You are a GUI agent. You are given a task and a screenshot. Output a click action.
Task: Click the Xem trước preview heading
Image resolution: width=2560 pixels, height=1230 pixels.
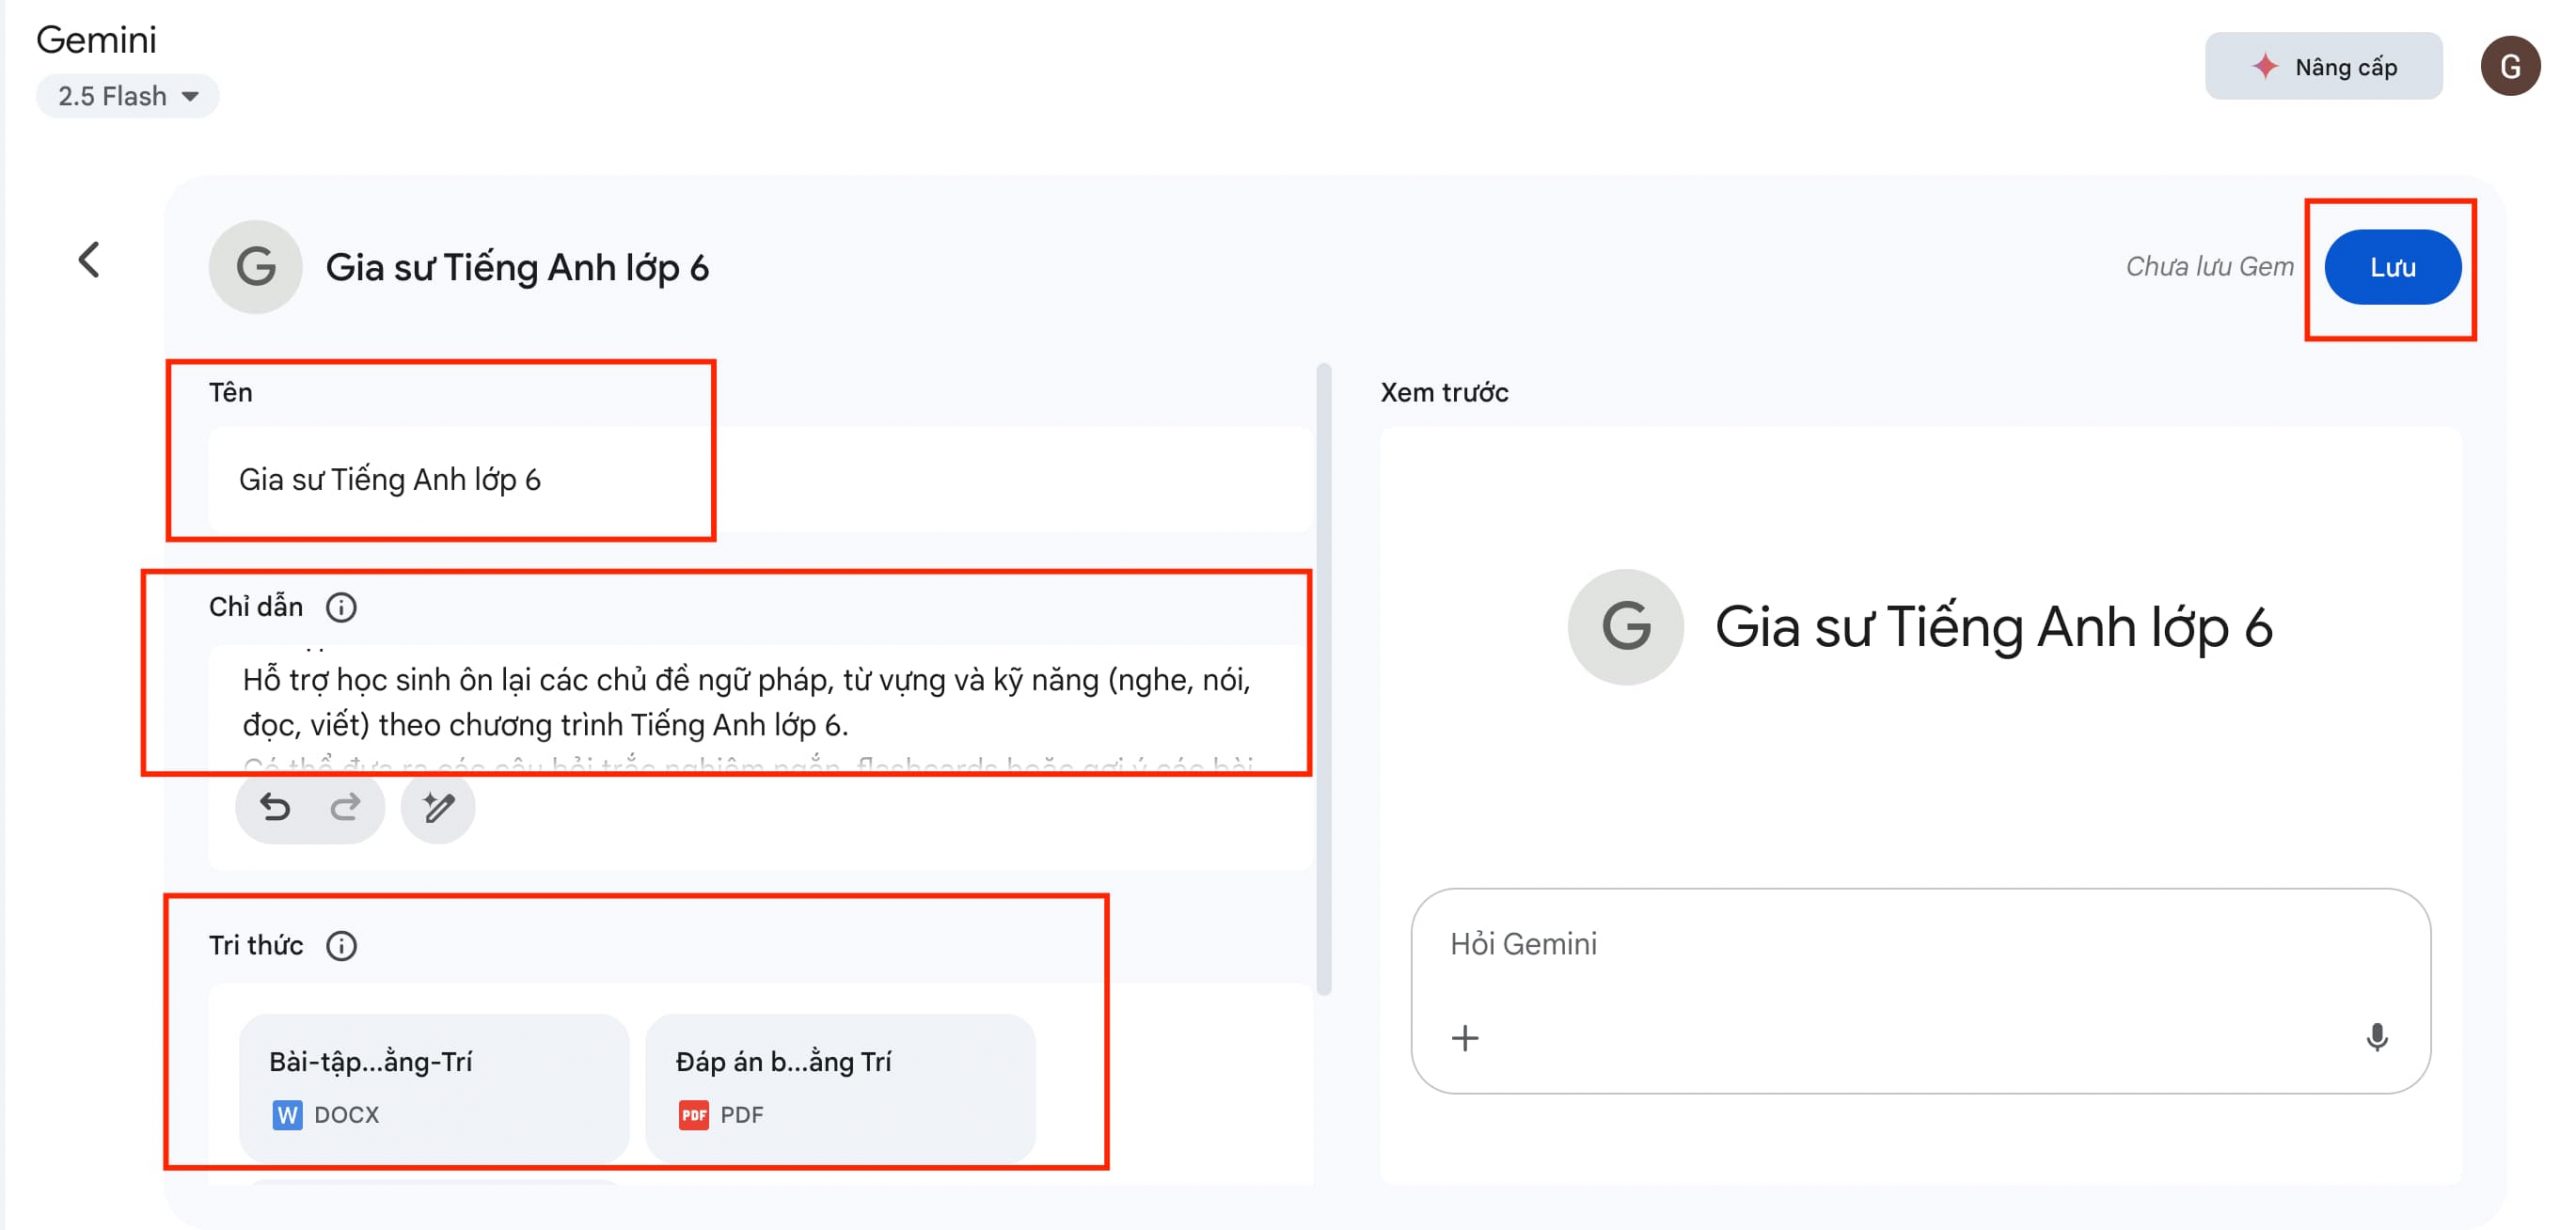[1444, 392]
